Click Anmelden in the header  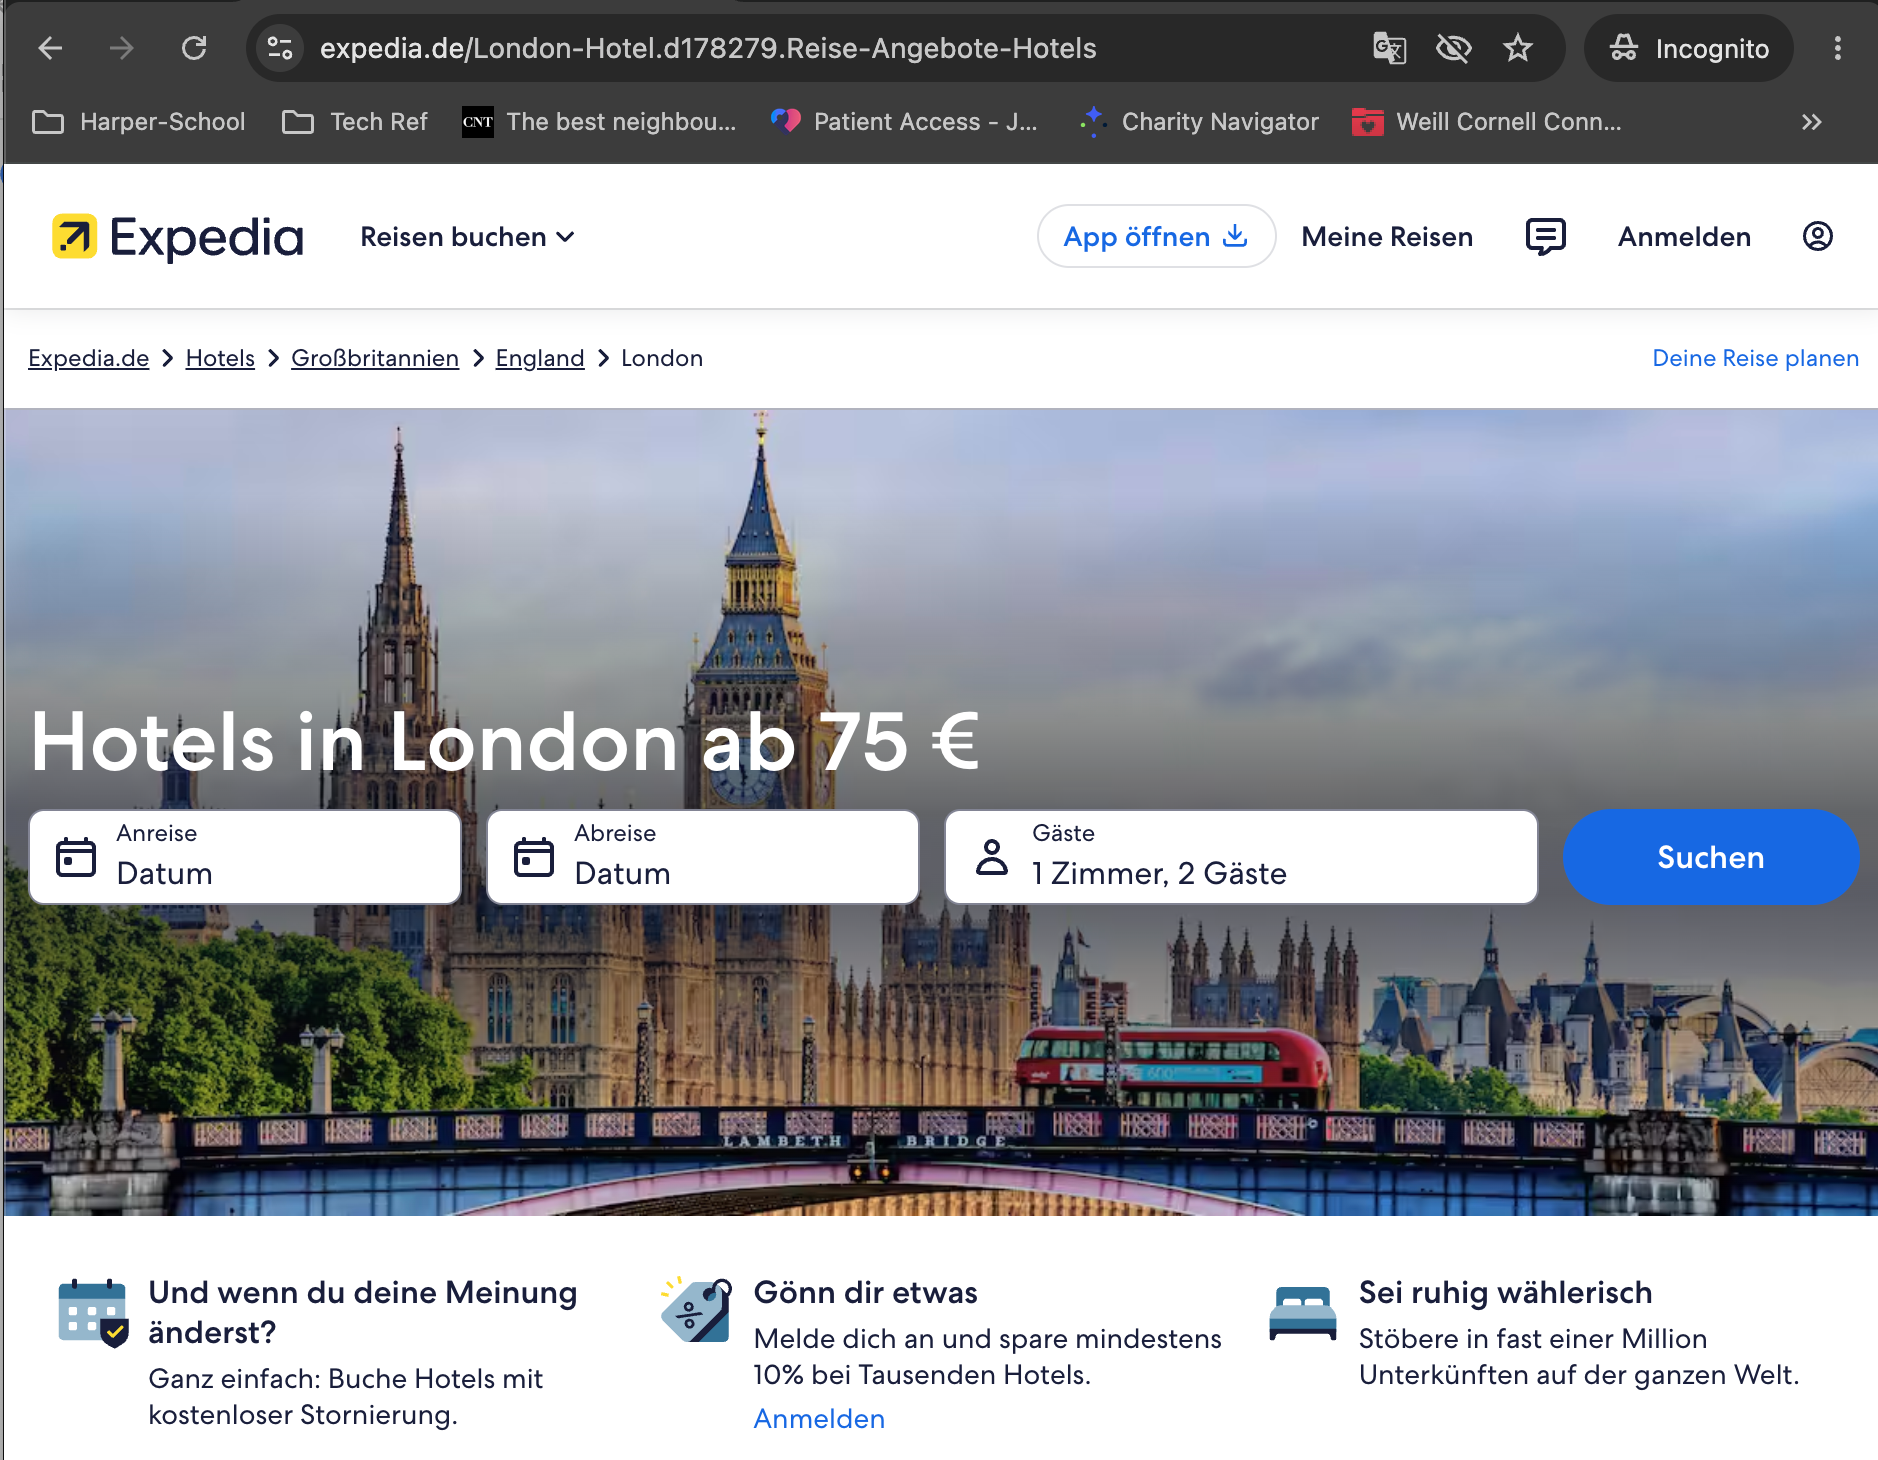coord(1684,237)
